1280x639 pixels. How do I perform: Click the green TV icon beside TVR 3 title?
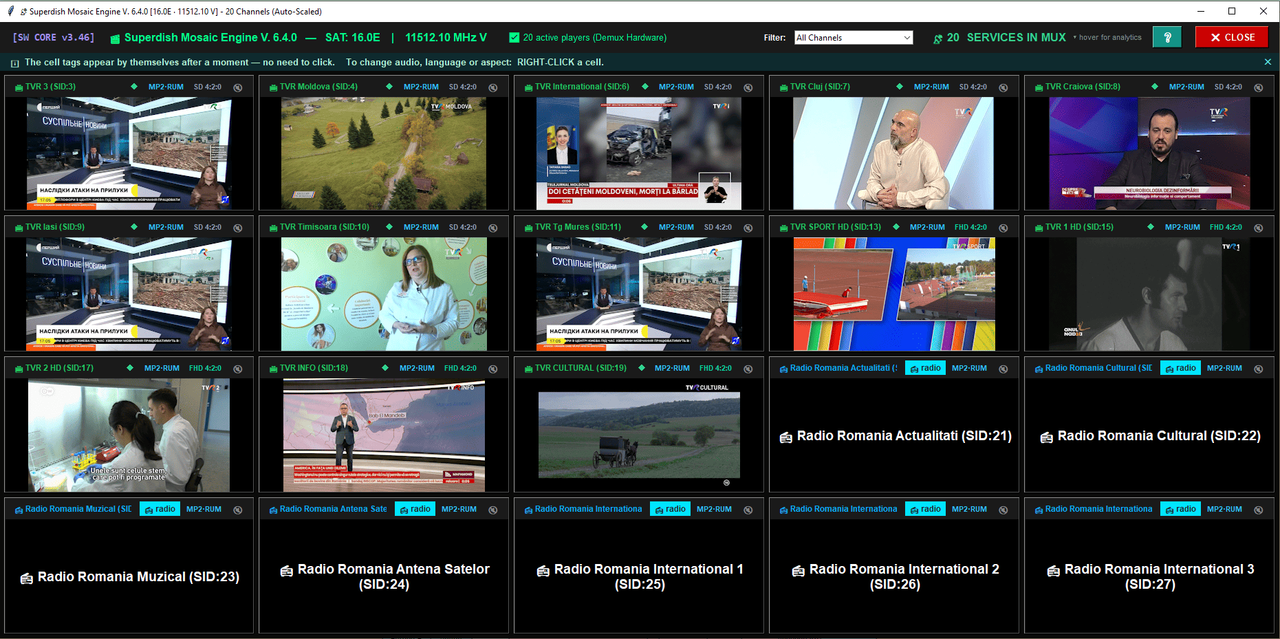tap(17, 87)
